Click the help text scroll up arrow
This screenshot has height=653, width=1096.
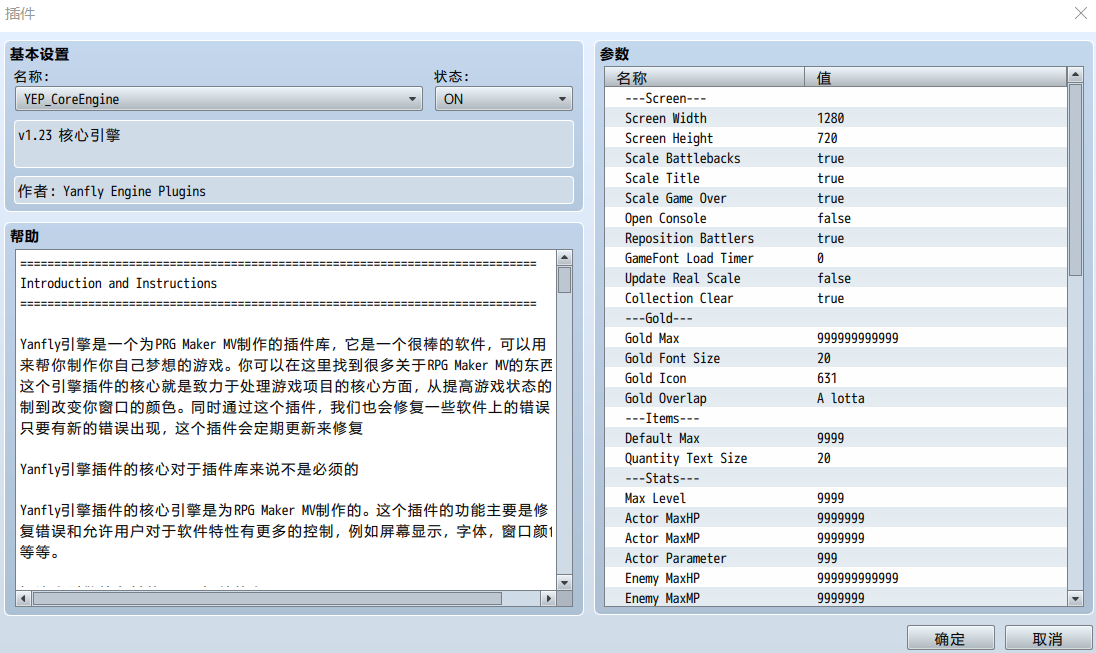pos(565,257)
